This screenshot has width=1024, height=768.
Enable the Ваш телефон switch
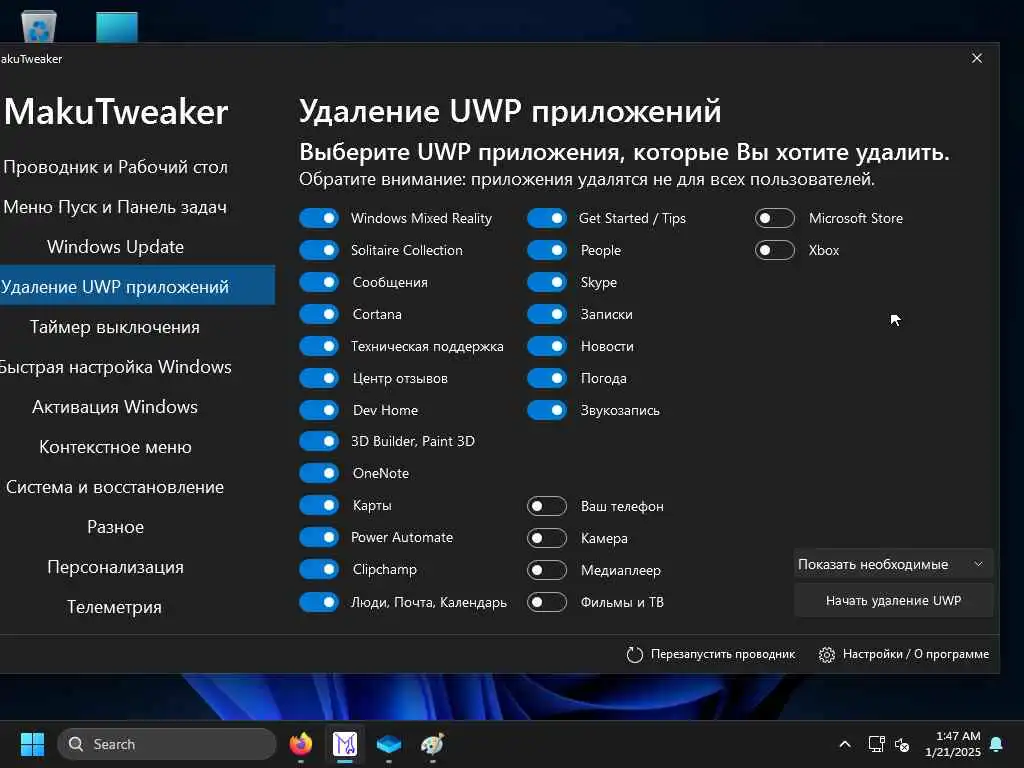tap(547, 506)
